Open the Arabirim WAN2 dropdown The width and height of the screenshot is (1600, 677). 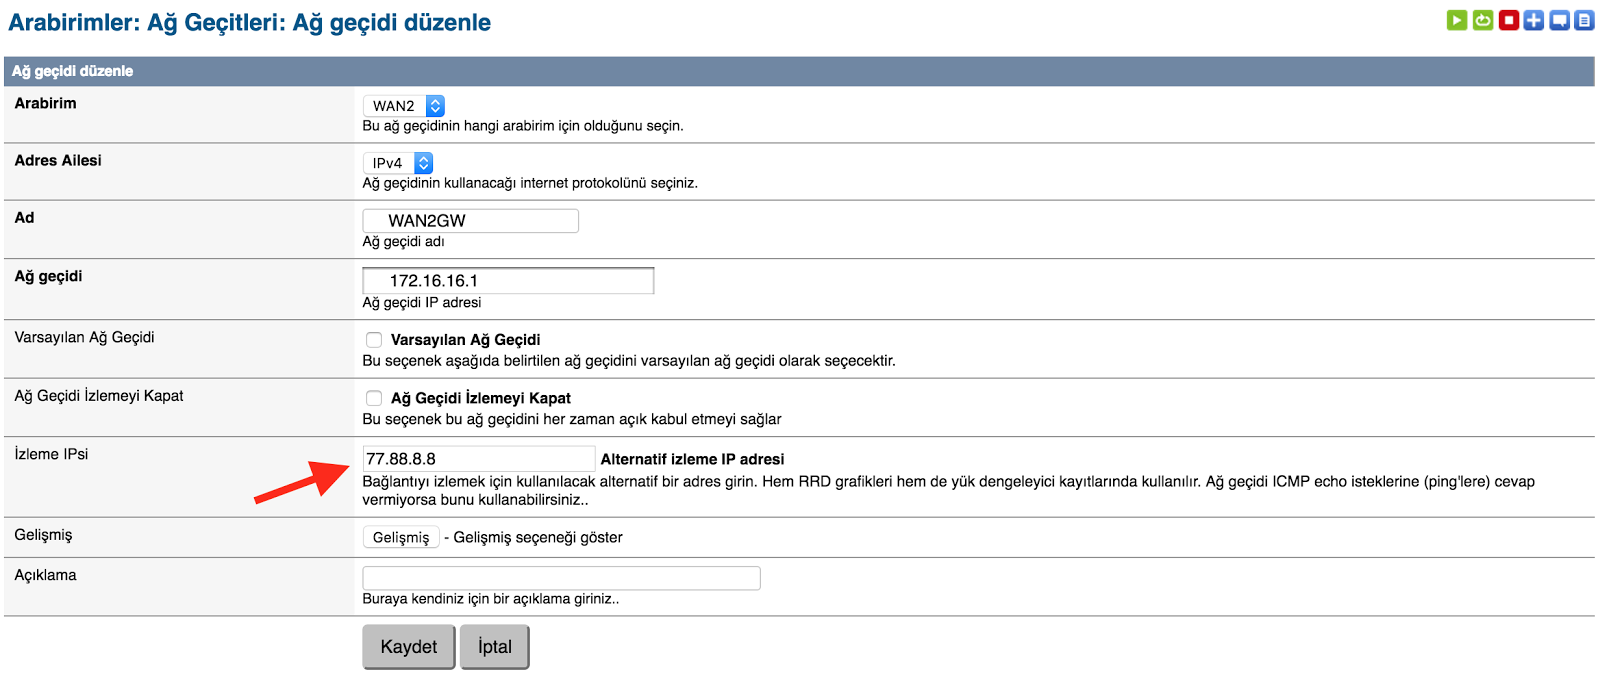point(405,106)
